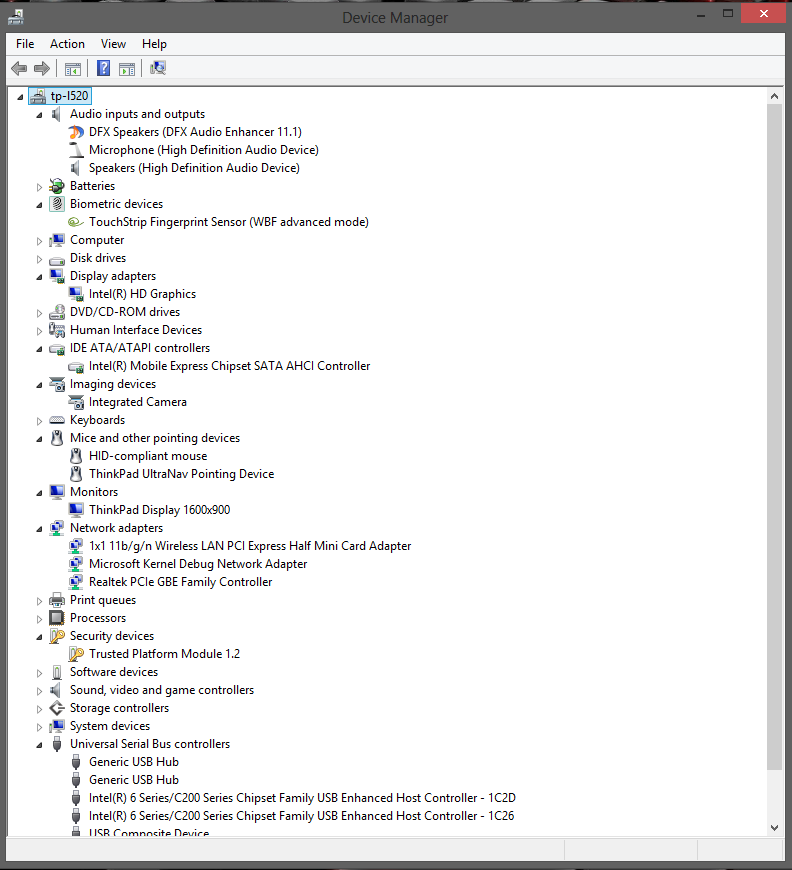Click the ThinkPad Display 1600x900 monitor icon
Screen dimensions: 792x870
point(76,510)
